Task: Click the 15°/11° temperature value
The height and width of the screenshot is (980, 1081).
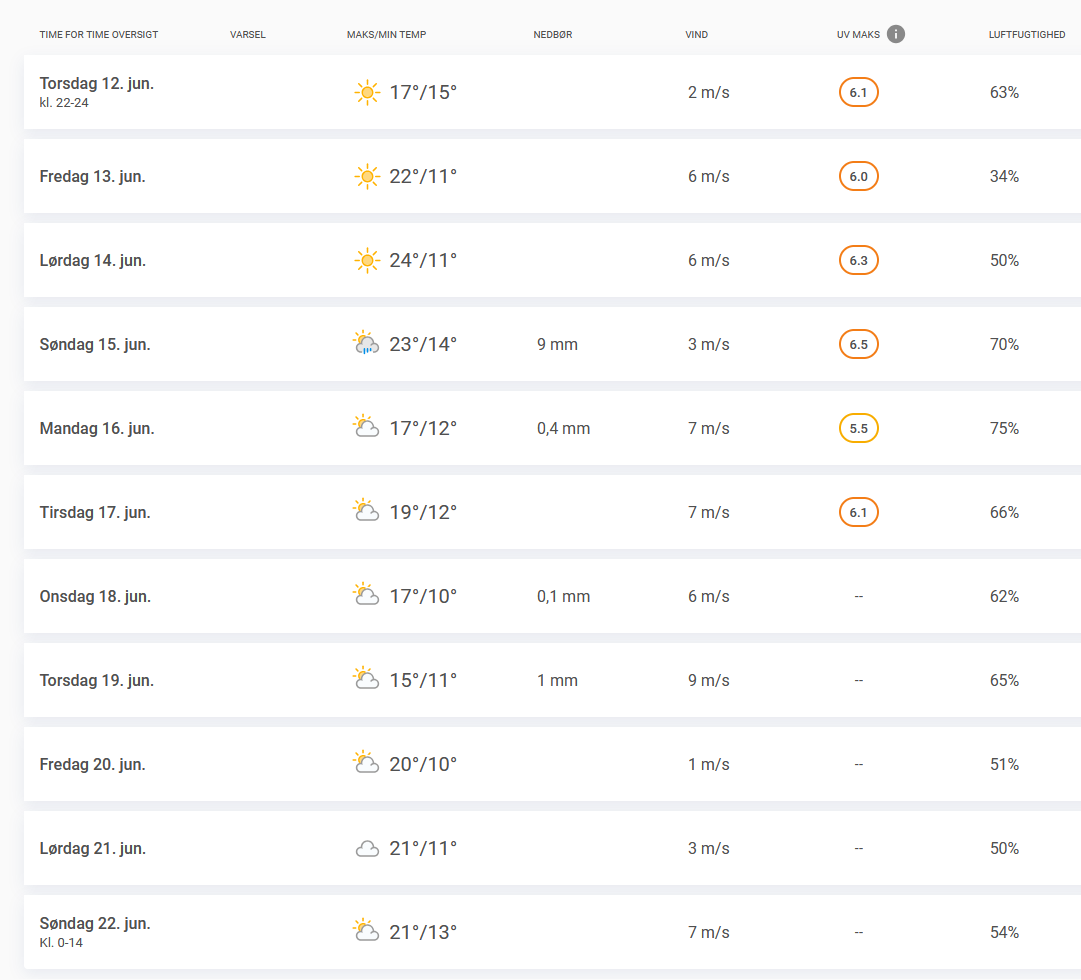Action: point(423,681)
